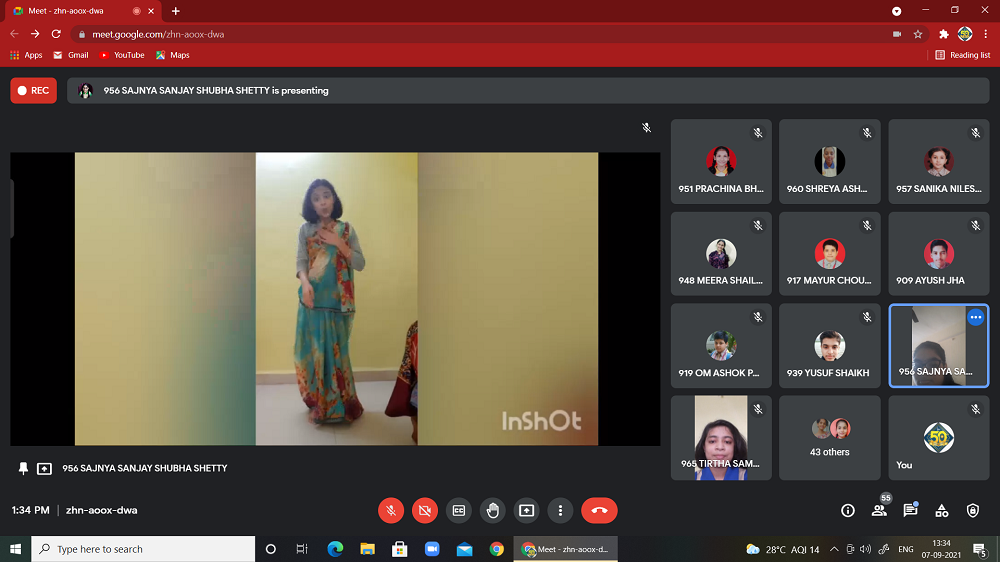Toggle the microphone mute button

click(391, 510)
